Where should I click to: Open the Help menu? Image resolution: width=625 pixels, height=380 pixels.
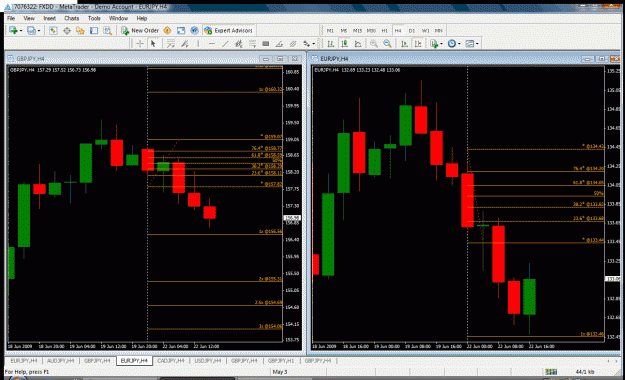[142, 18]
